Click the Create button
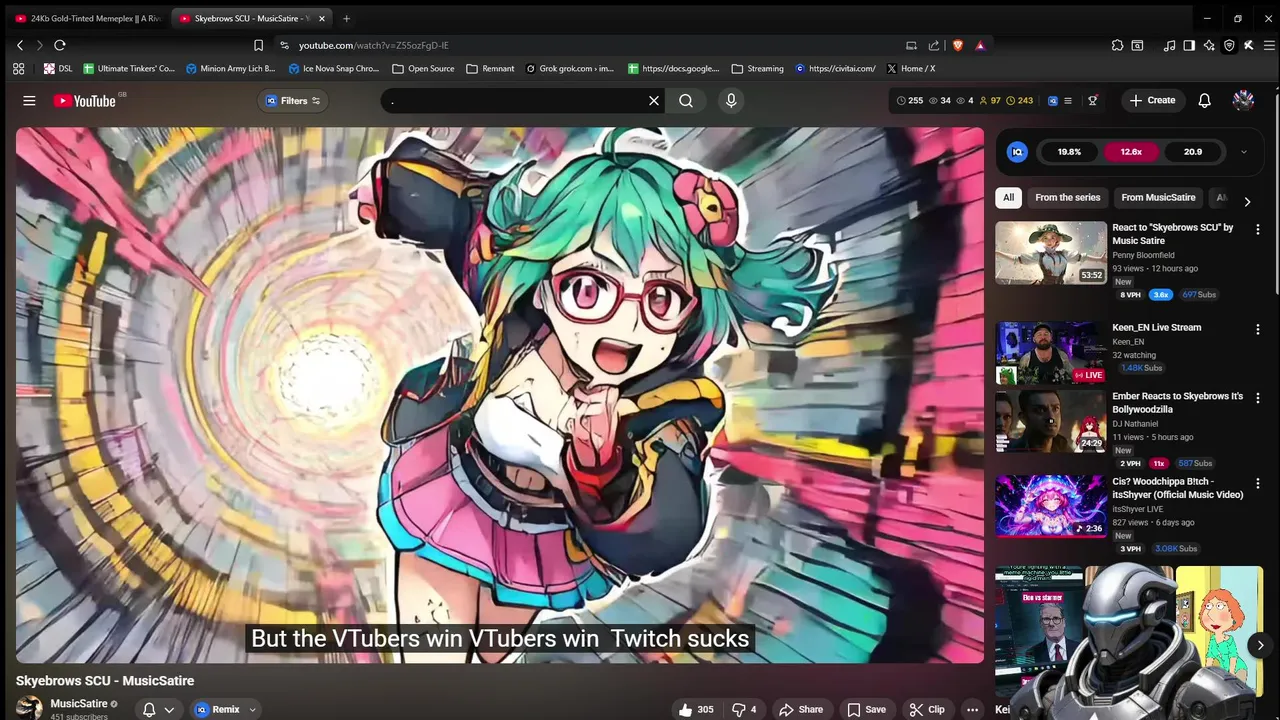The image size is (1280, 720). click(1152, 100)
